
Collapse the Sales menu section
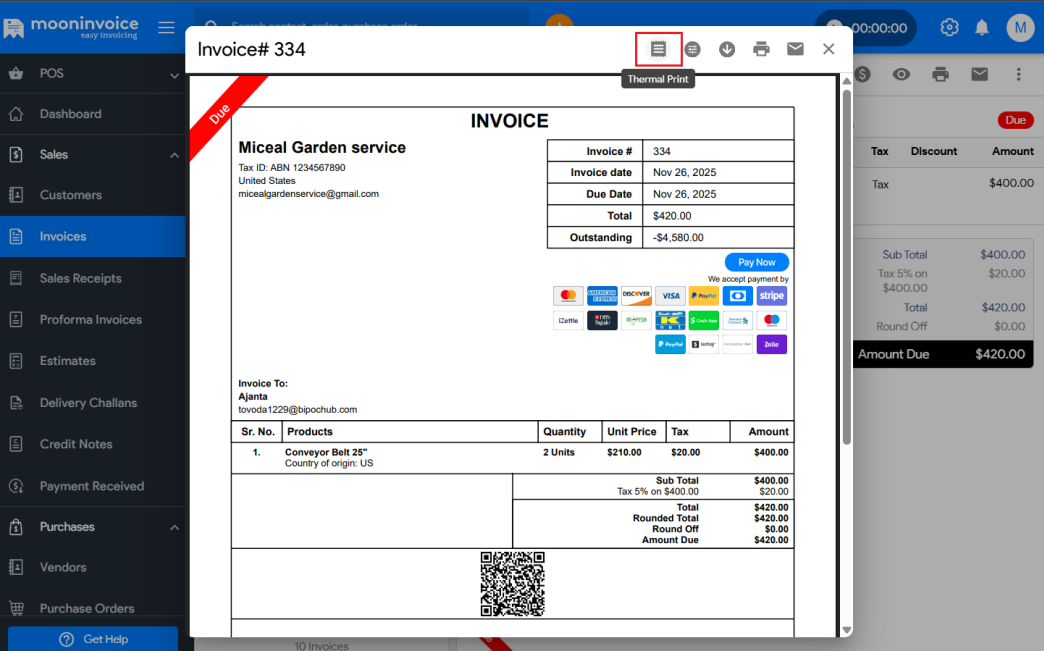pos(174,155)
